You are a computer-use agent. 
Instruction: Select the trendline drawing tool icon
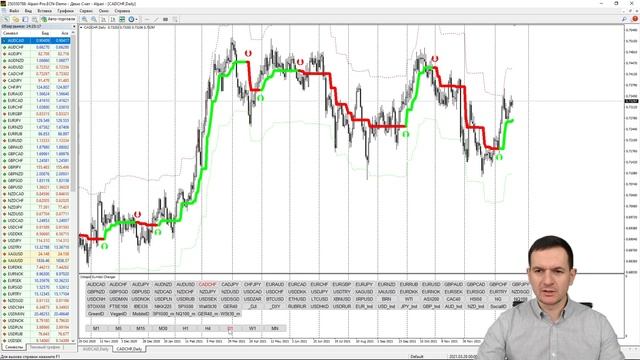(x=156, y=19)
